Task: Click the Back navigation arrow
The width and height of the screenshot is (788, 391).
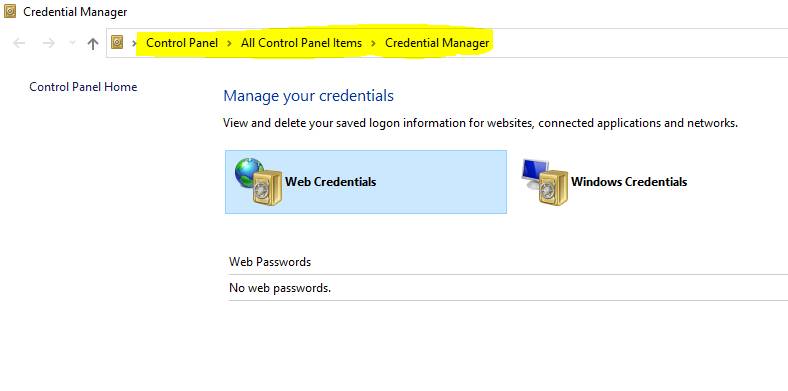Action: pos(19,43)
